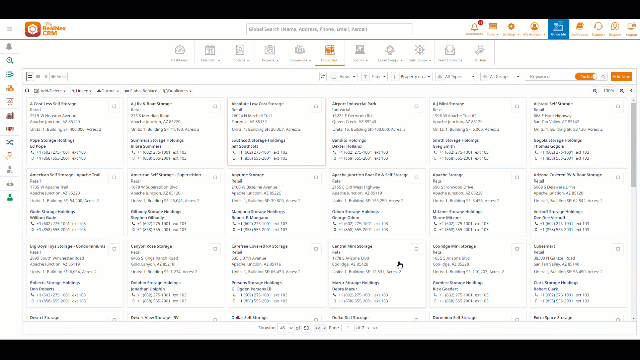Click the orange Add New button
The height and width of the screenshot is (360, 640).
[x=621, y=77]
